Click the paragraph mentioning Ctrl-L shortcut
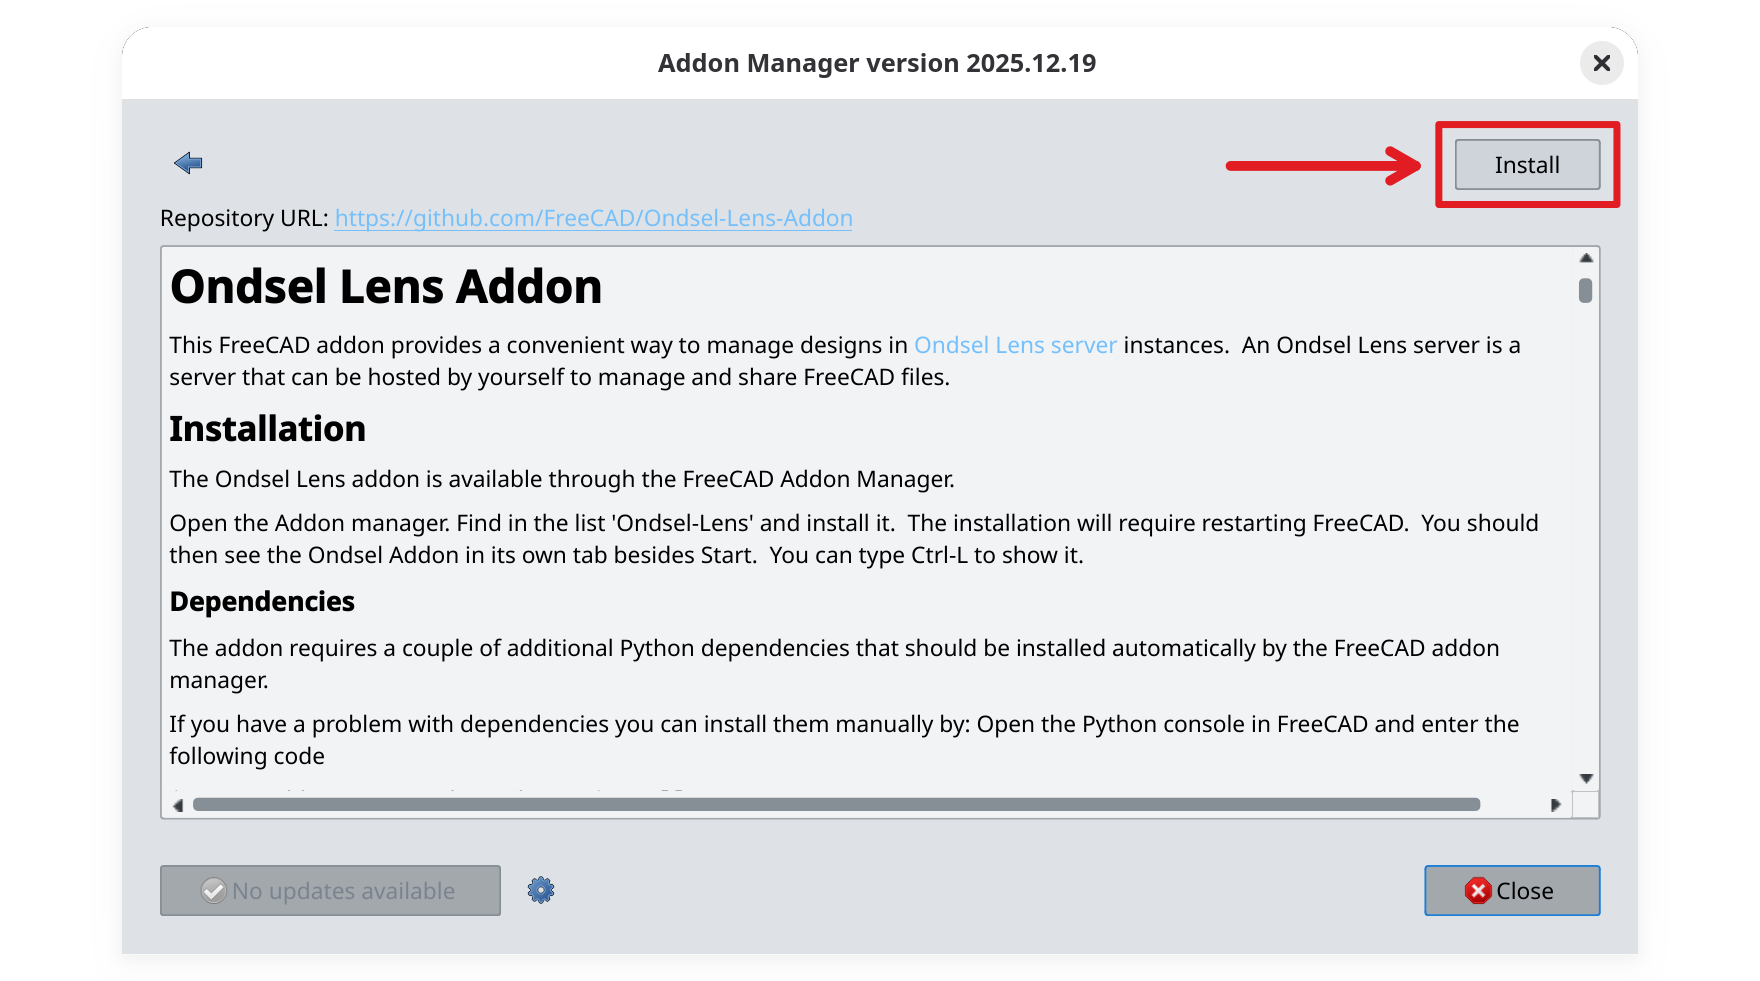This screenshot has width=1760, height=981. coord(853,539)
